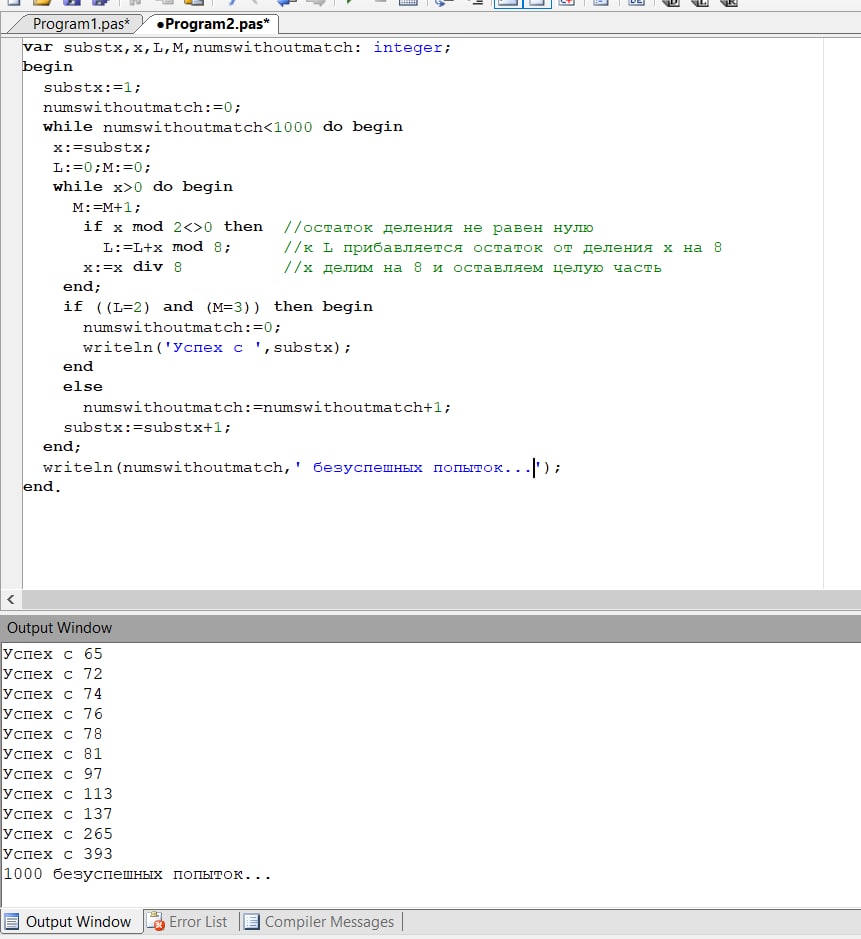Click output line 'Успех с 72'
The height and width of the screenshot is (939, 861).
click(x=53, y=674)
